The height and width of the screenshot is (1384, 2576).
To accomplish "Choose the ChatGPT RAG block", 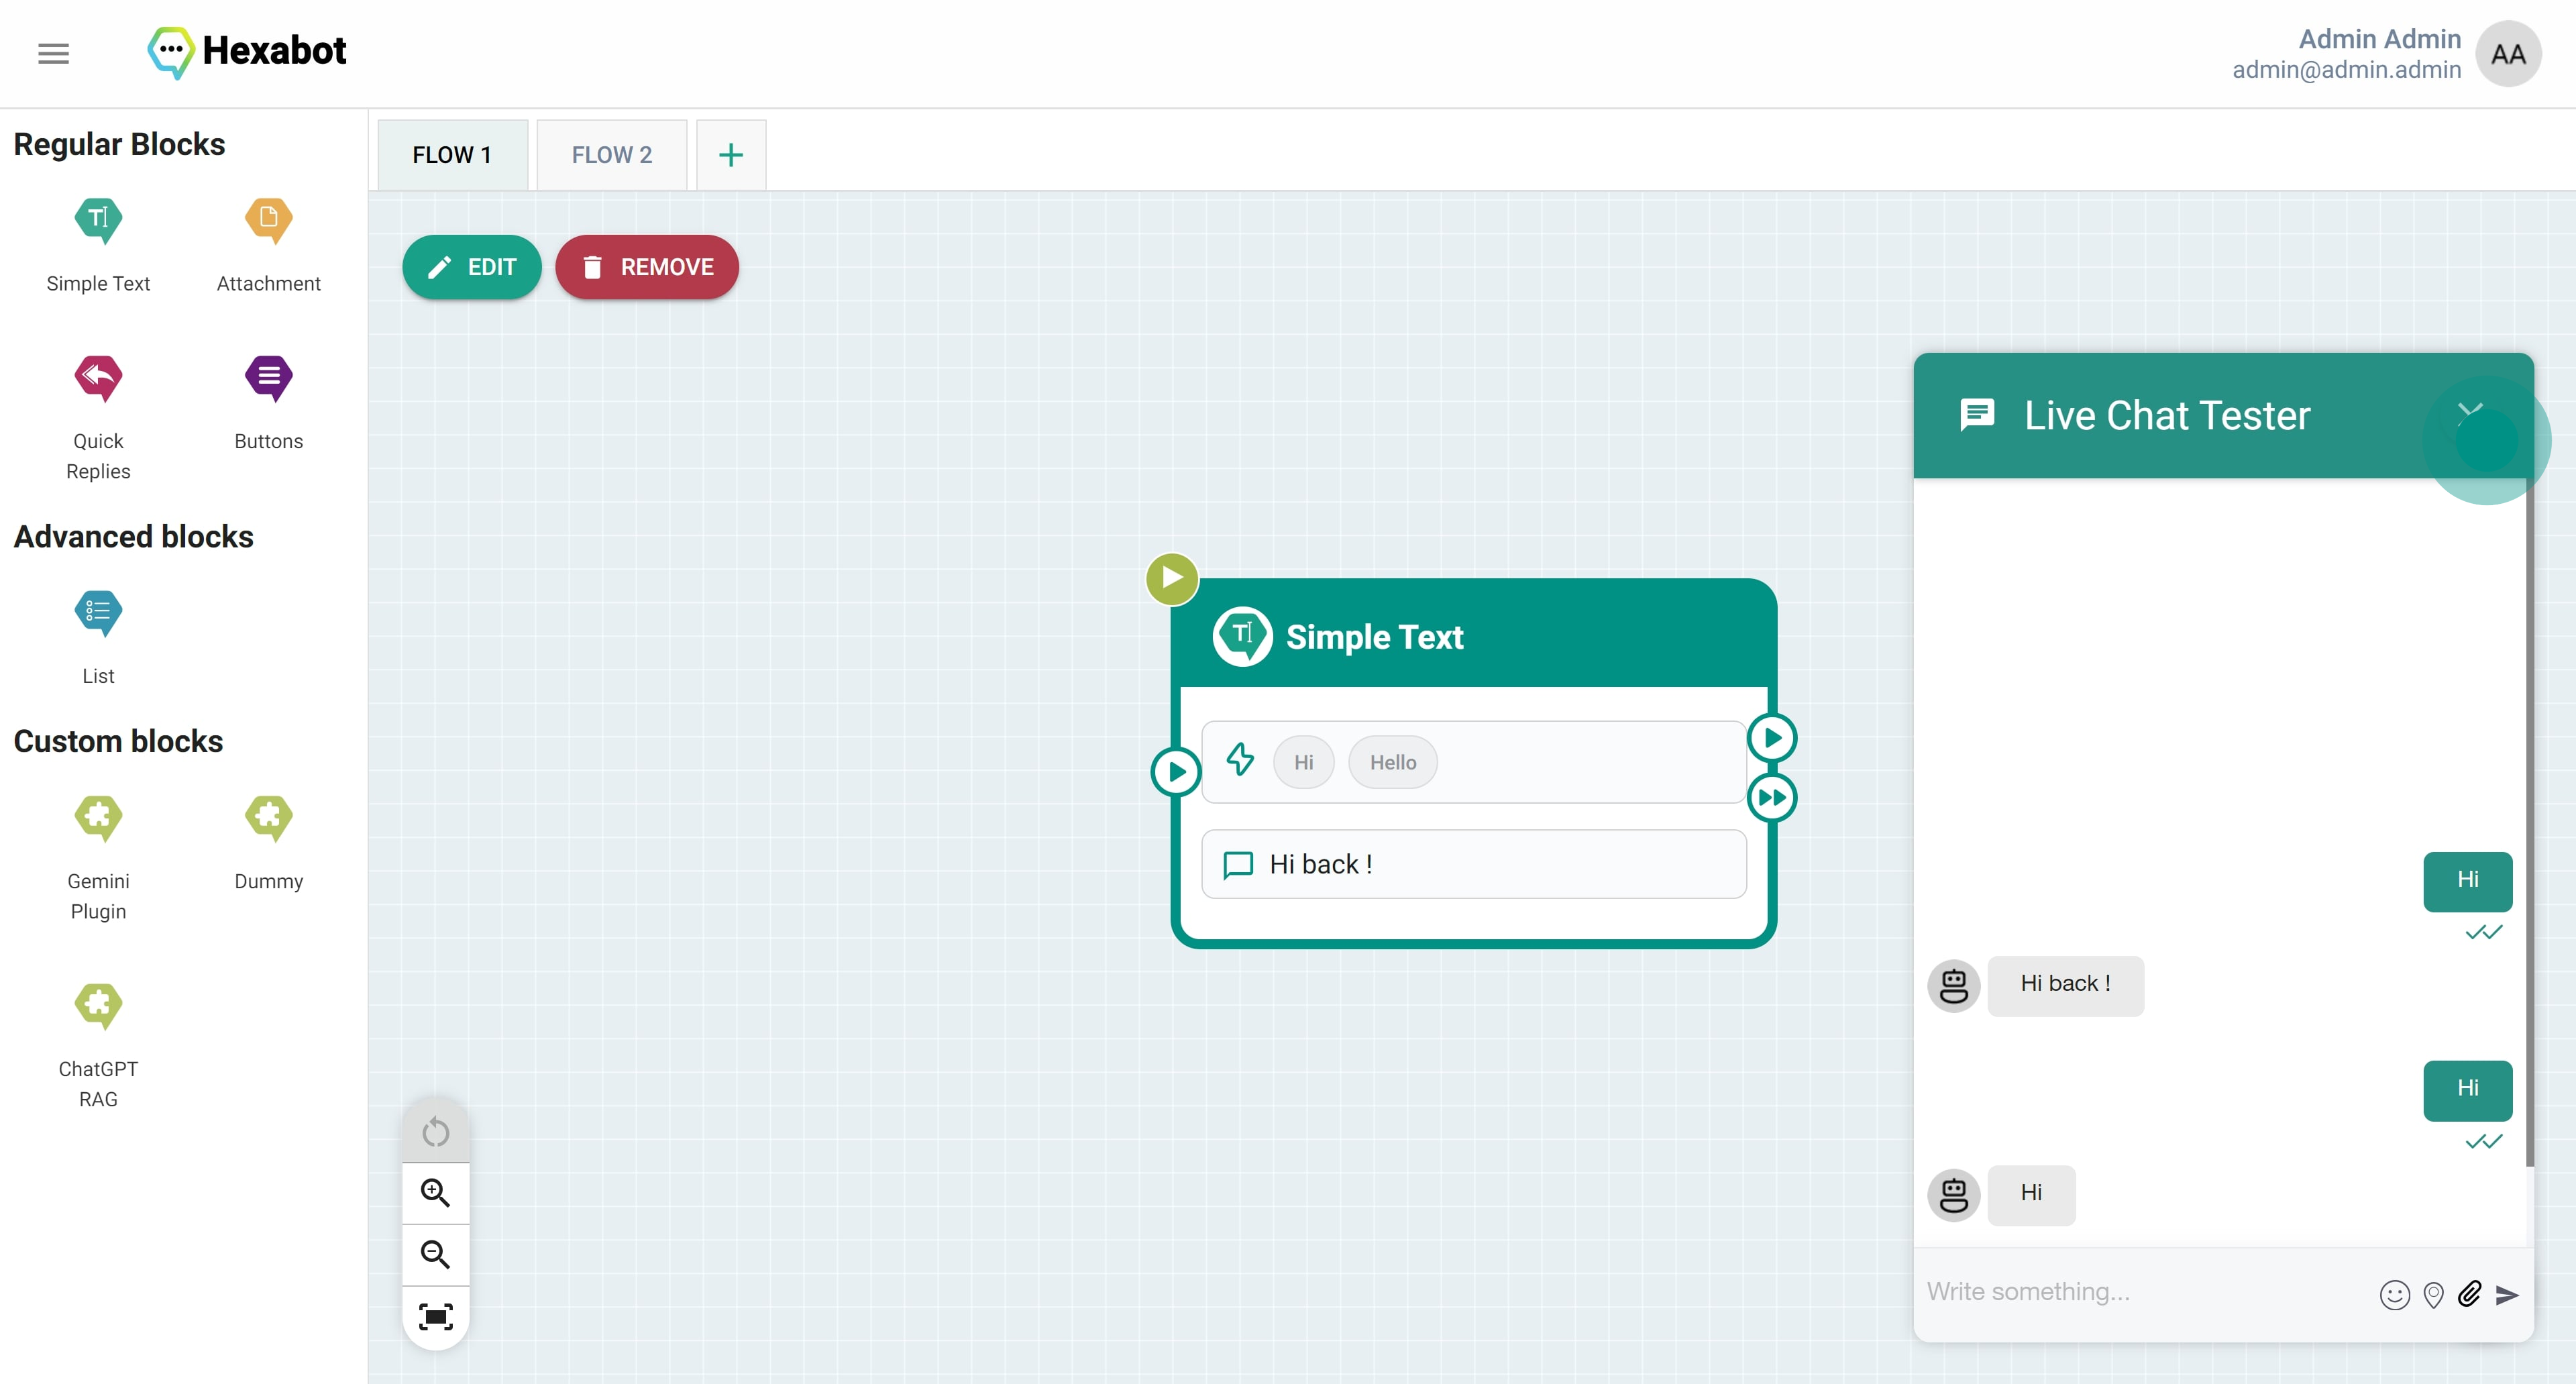I will click(x=98, y=1005).
